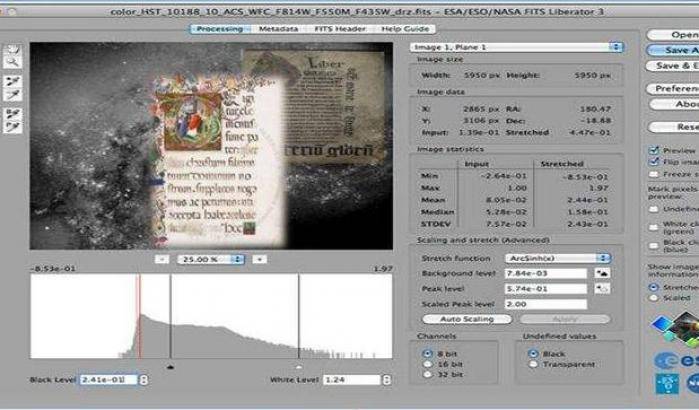Open the Image 1, Plane 1 dropdown
The width and height of the screenshot is (699, 410).
point(517,47)
